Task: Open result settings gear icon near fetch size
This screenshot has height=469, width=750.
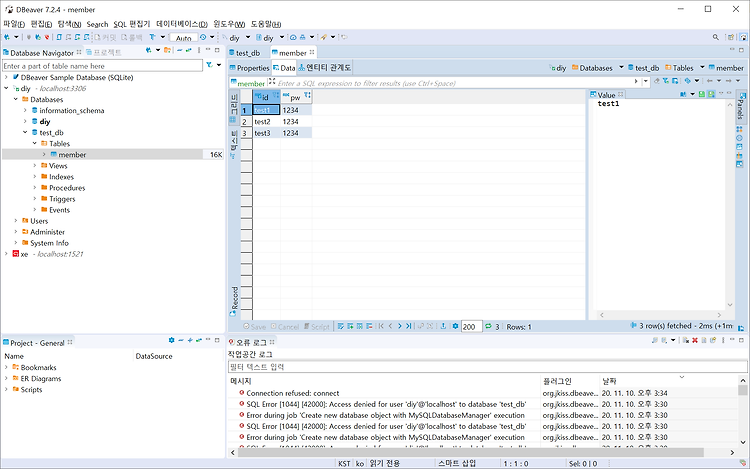Action: (455, 327)
